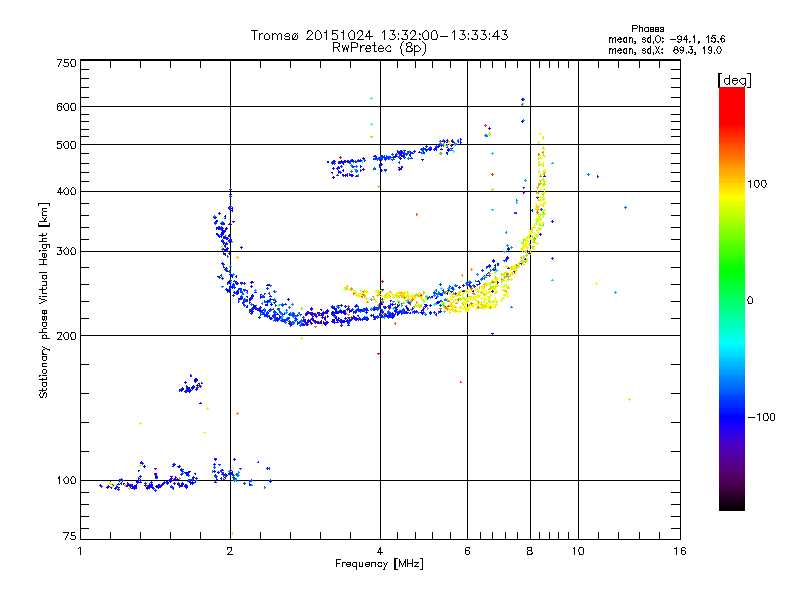The height and width of the screenshot is (600, 800).
Task: Click the colorbar tick label '100'
Action: 757,184
